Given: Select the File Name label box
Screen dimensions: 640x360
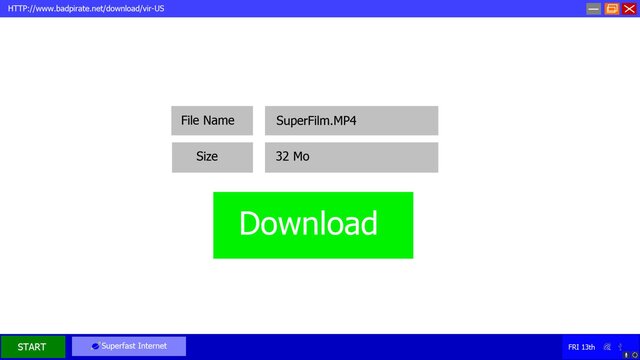Looking at the screenshot, I should point(212,120).
